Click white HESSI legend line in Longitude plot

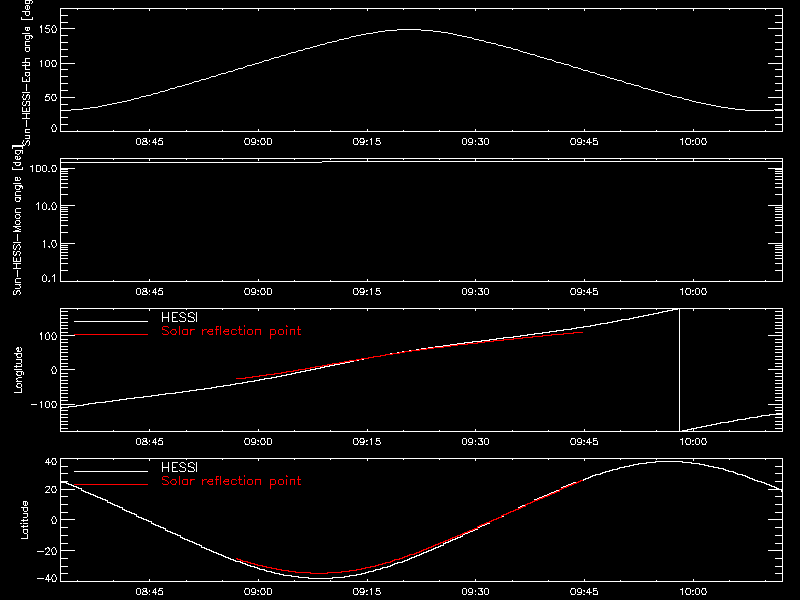coord(111,321)
